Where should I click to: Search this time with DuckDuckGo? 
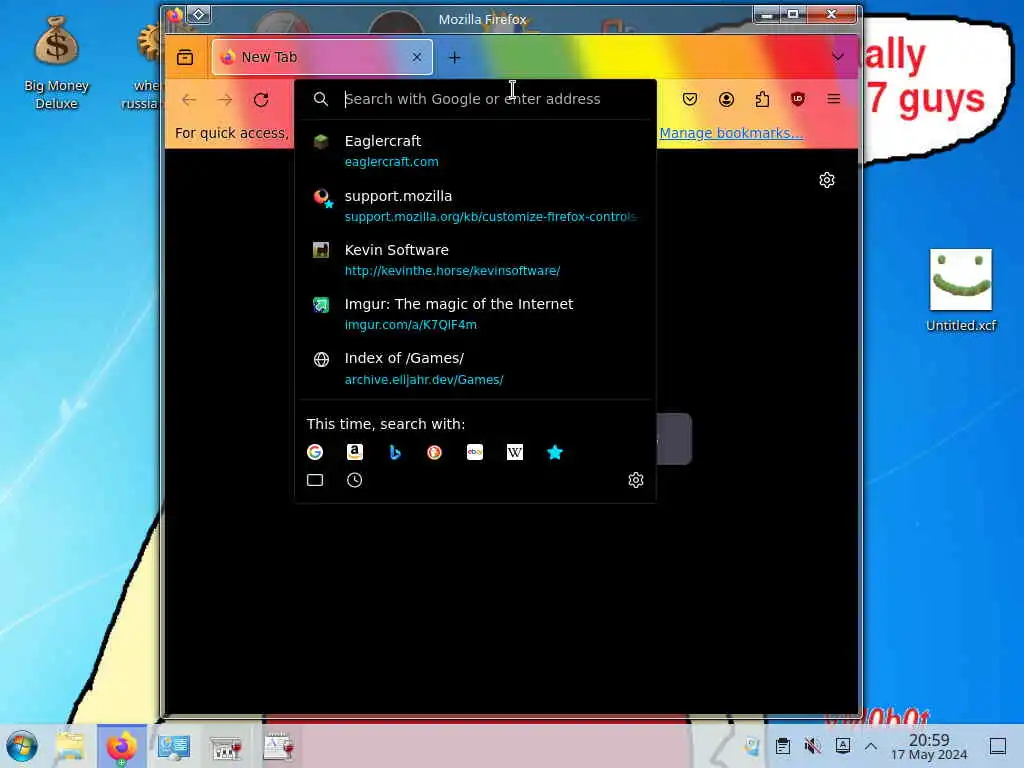pyautogui.click(x=434, y=452)
